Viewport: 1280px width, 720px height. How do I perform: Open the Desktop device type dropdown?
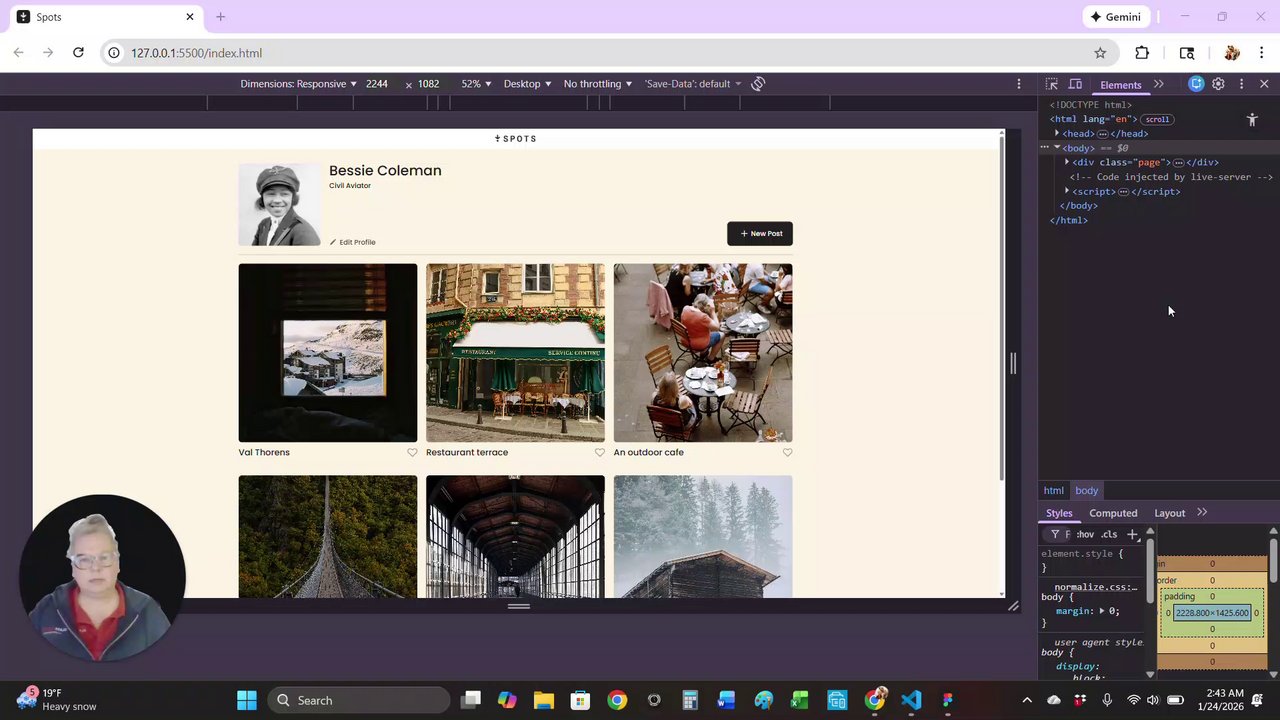[x=527, y=84]
